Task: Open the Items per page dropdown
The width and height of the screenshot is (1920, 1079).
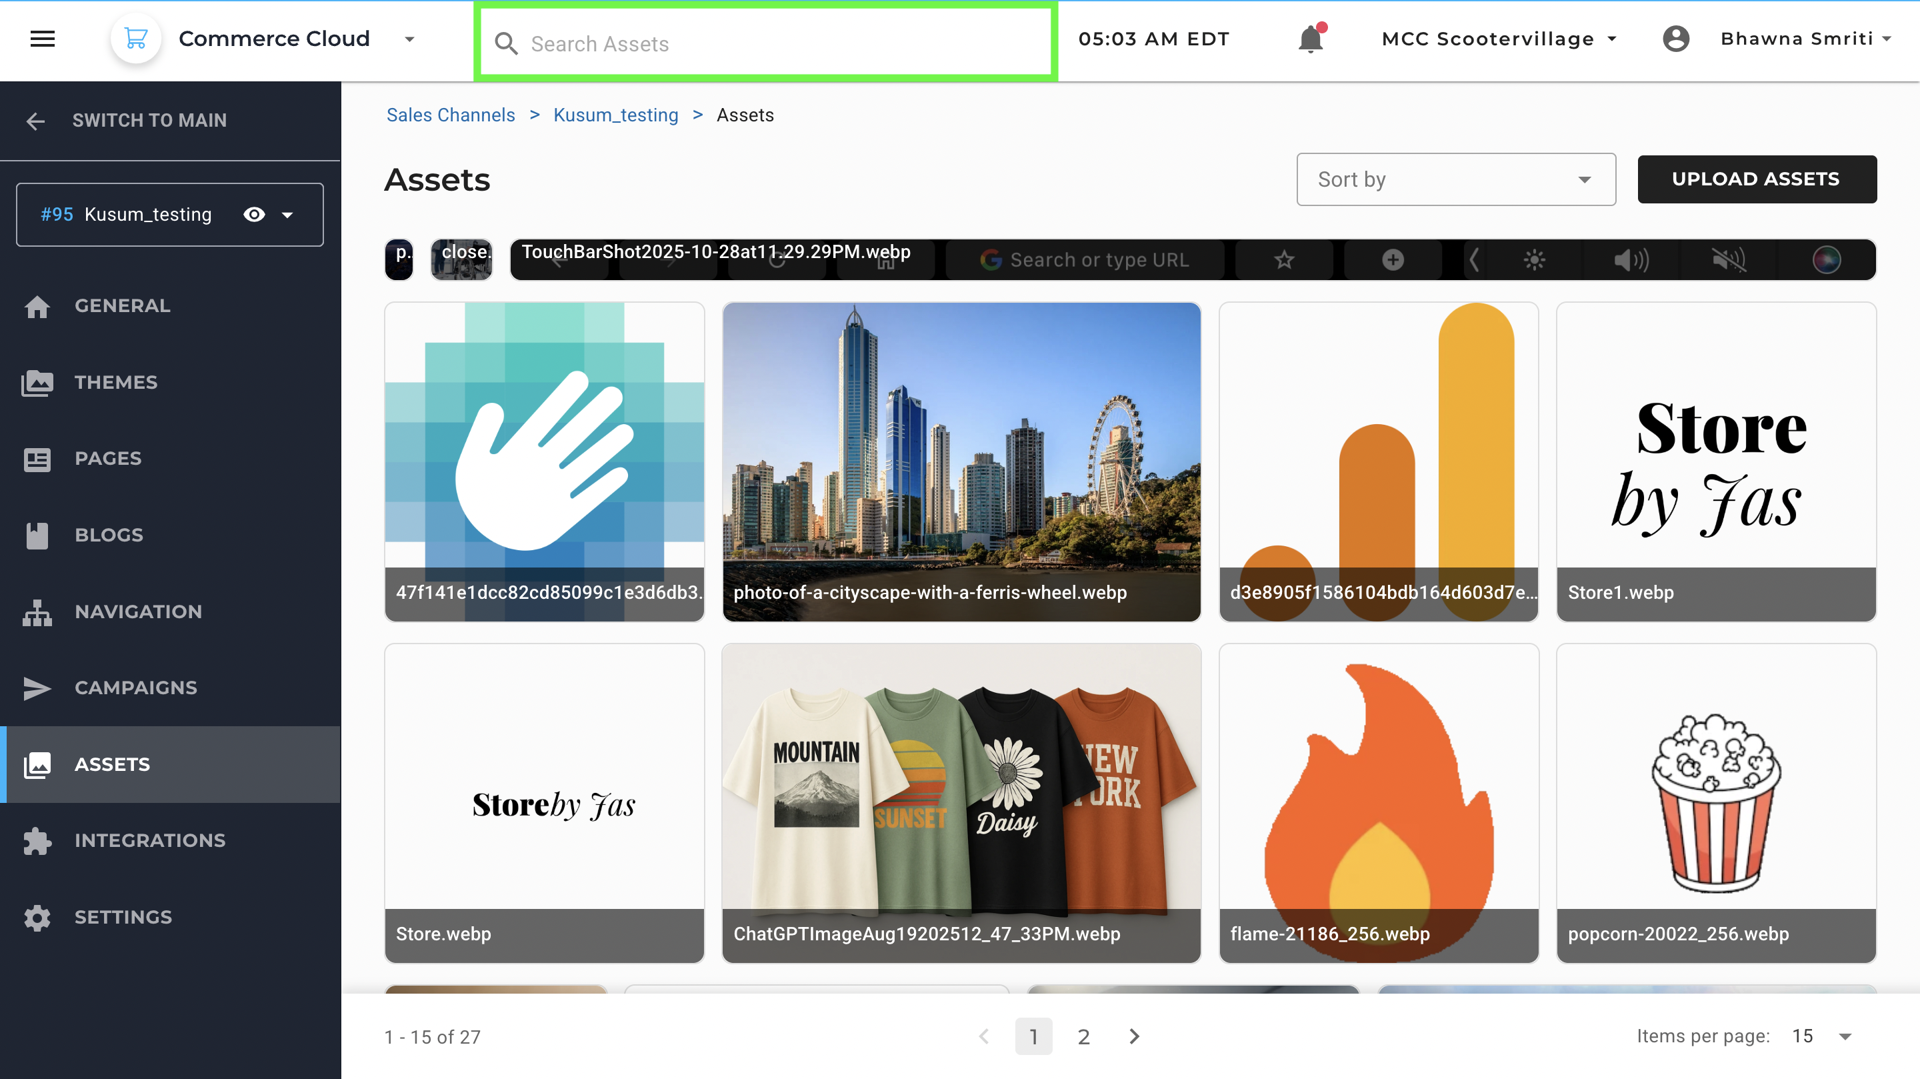Action: (x=1823, y=1037)
